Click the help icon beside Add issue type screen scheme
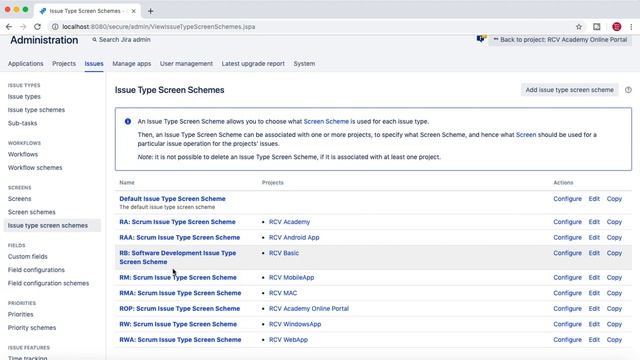Viewport: 640px width, 360px height. pos(628,90)
